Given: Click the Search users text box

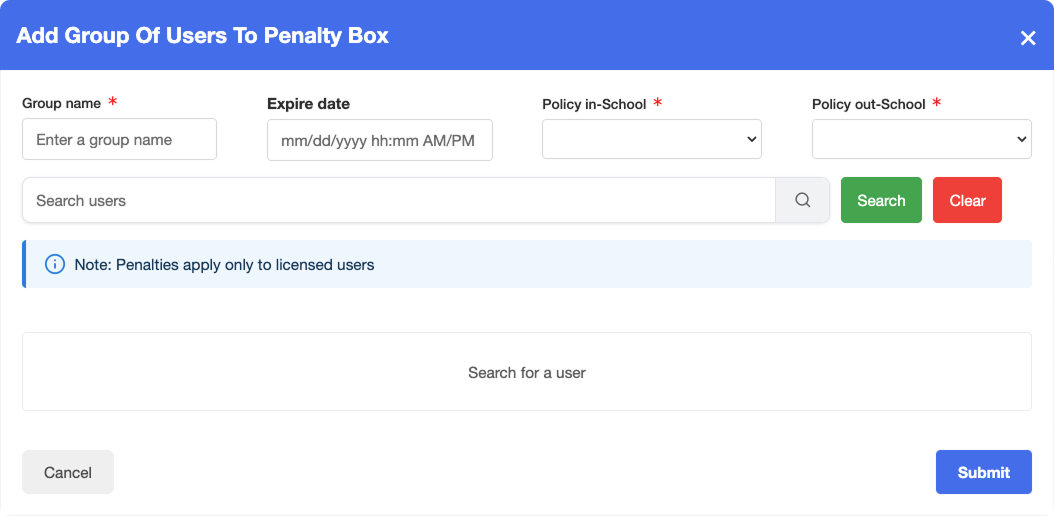Looking at the screenshot, I should [399, 200].
